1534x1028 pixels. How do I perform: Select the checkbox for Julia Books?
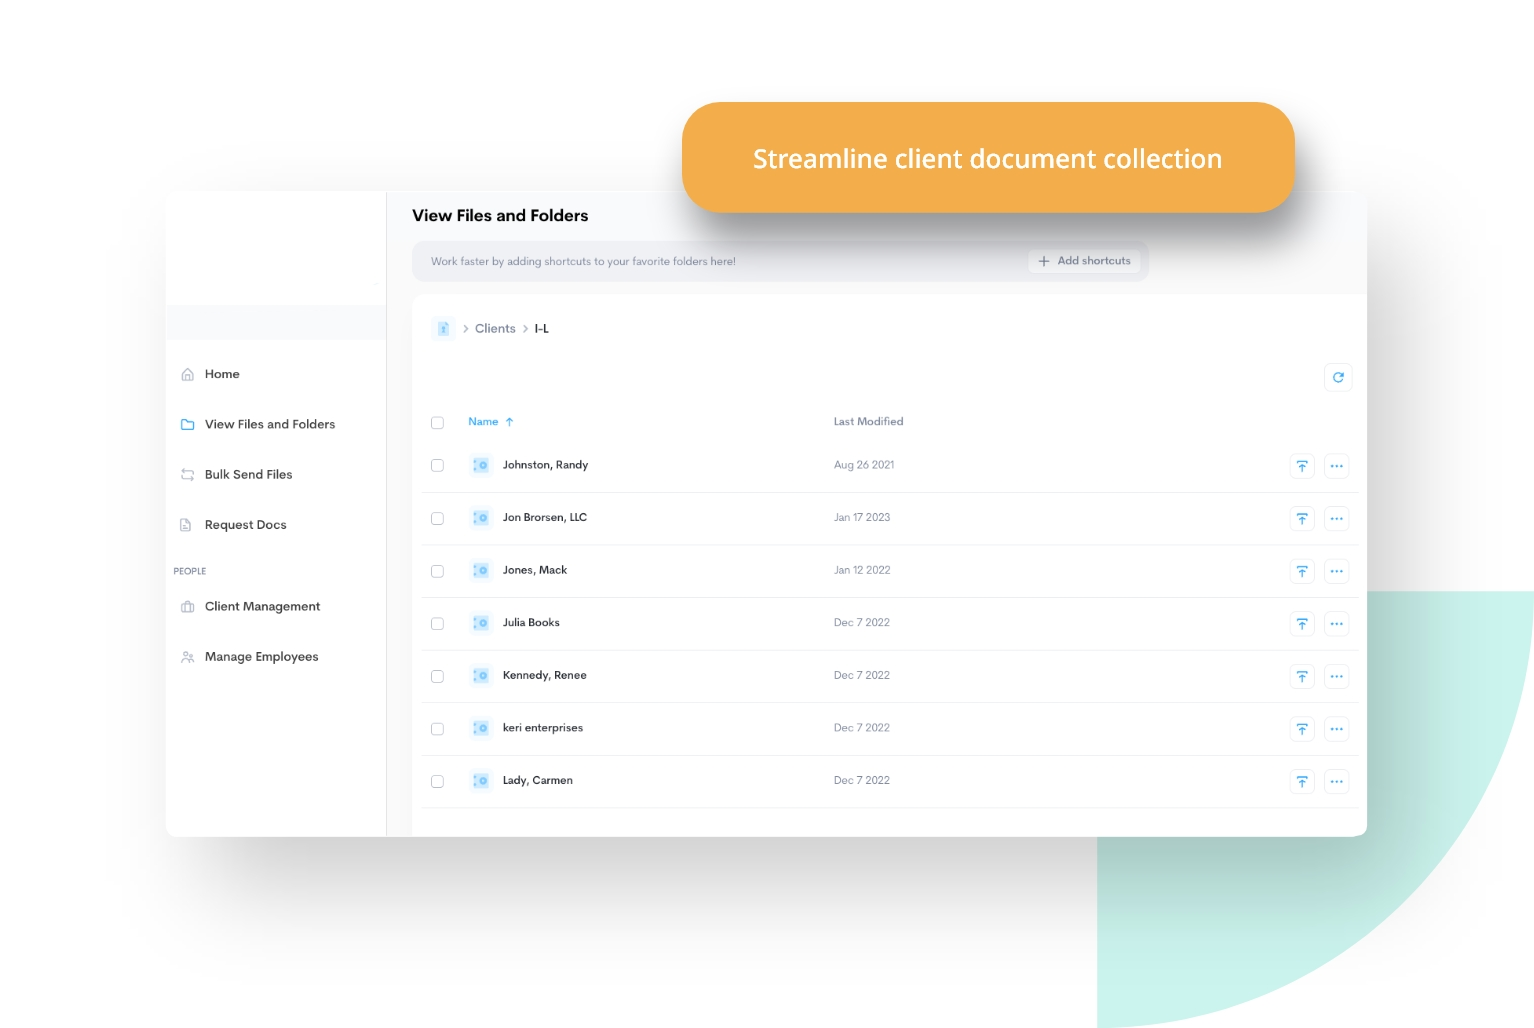[x=437, y=623]
